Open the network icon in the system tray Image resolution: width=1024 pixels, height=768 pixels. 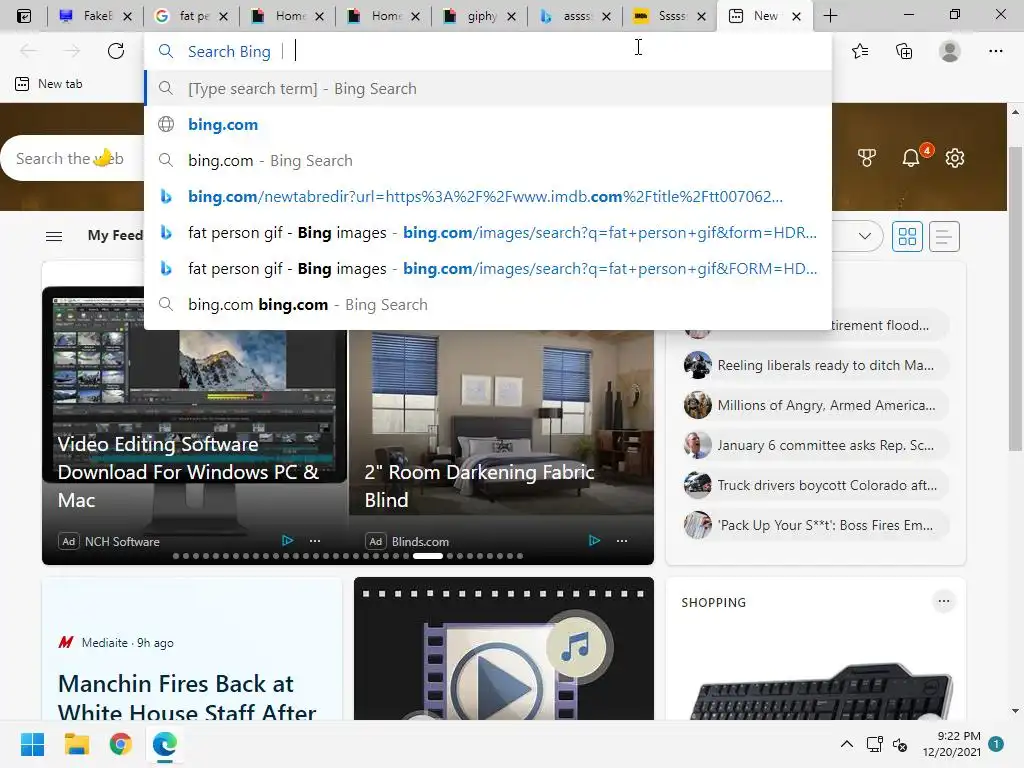874,744
